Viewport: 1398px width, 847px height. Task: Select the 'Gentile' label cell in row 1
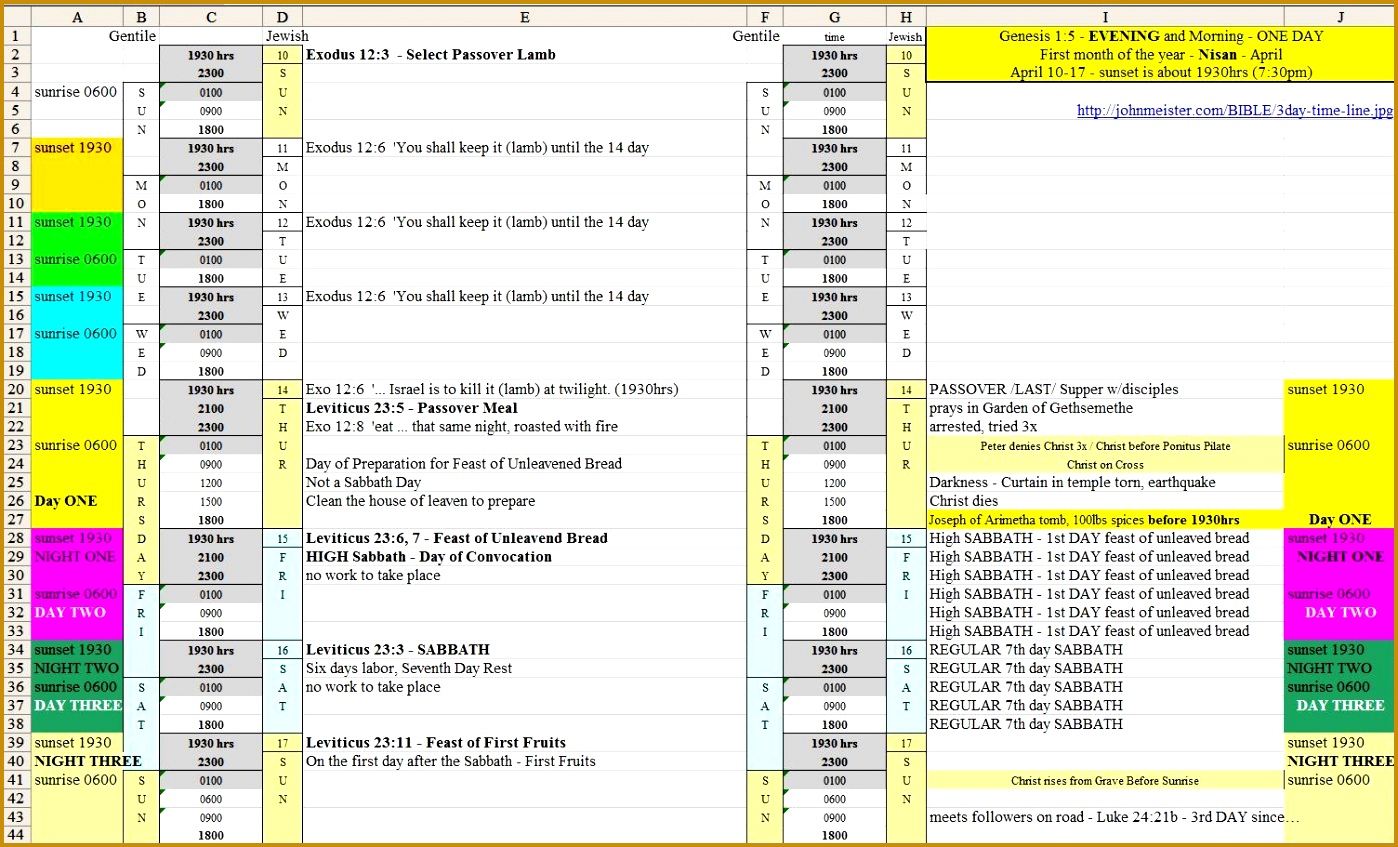[131, 35]
